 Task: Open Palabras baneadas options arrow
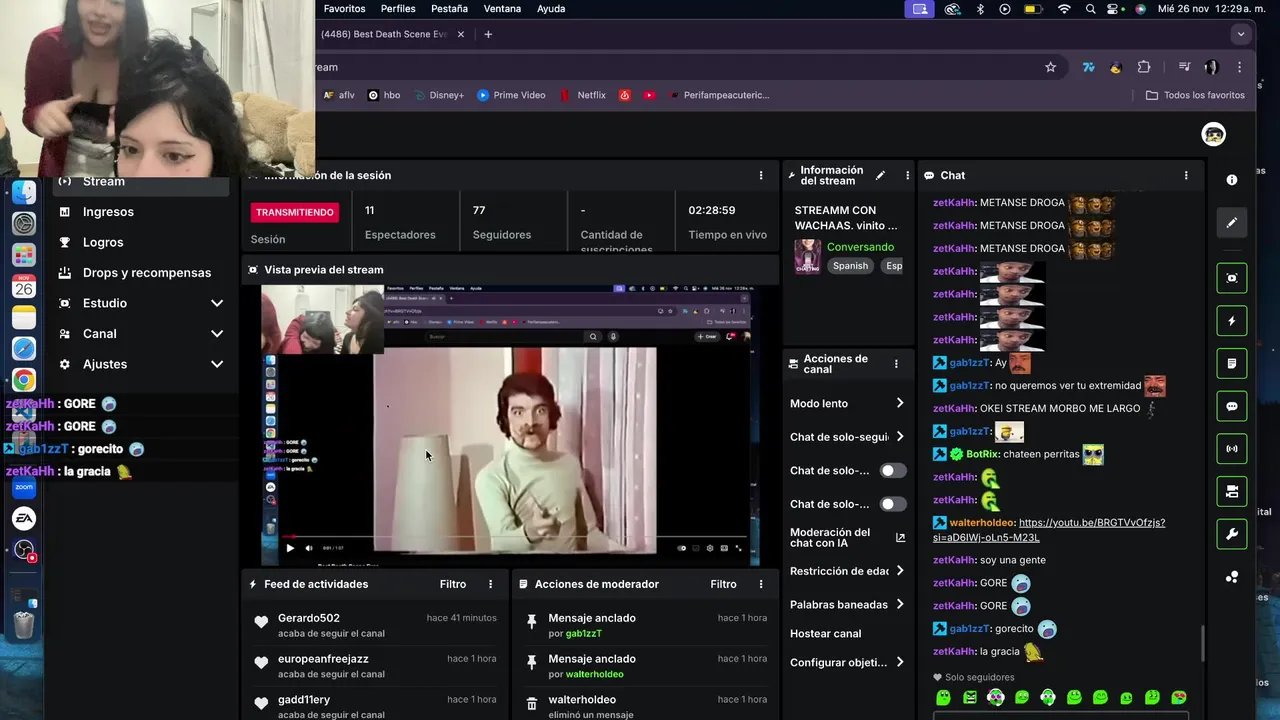coord(900,604)
